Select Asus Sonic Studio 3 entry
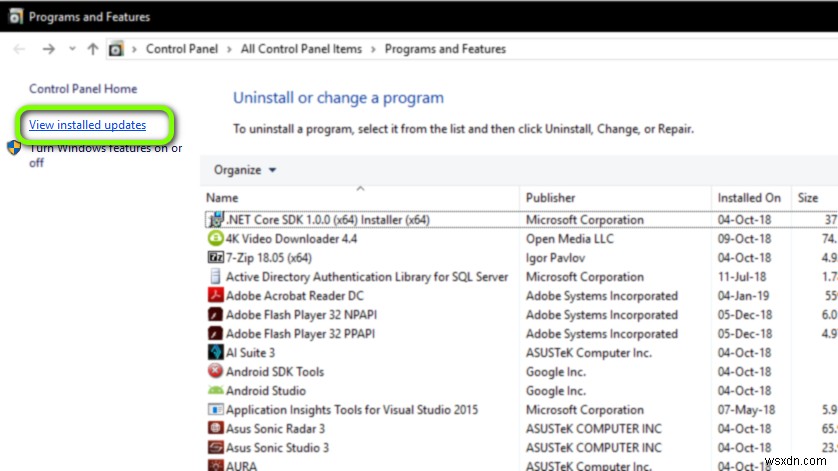Viewport: 838px width, 471px height. [277, 447]
